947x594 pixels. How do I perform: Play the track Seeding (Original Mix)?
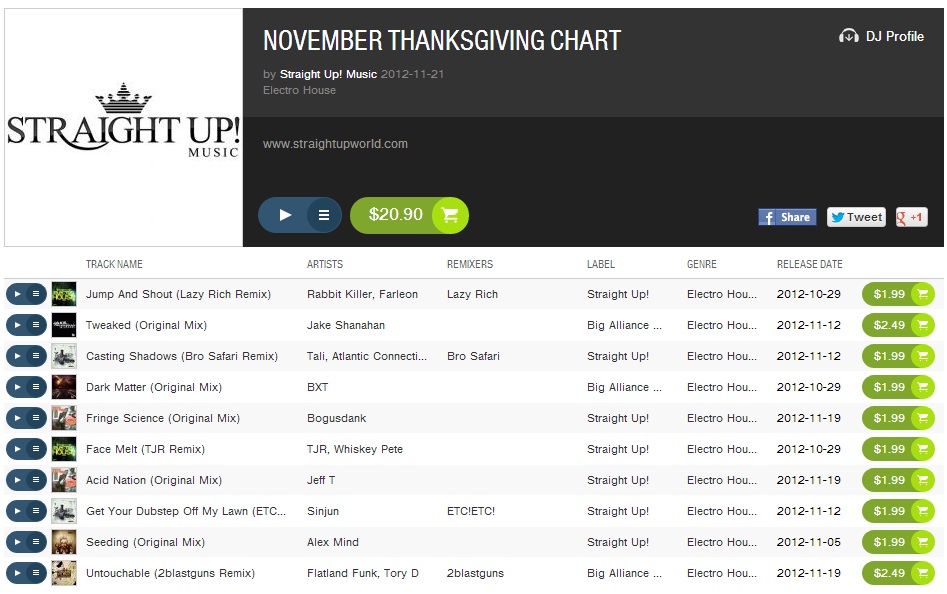pos(18,542)
